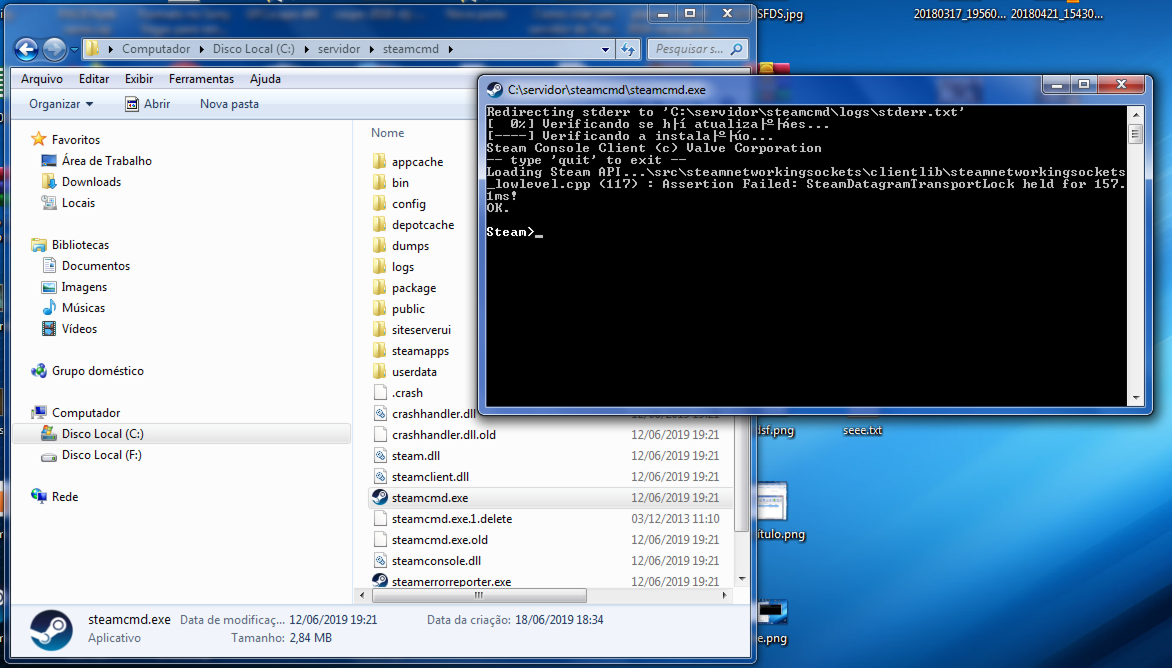Screen dimensions: 1172x668
Task: Select Bibliotecas in navigation pane
Action: (x=80, y=244)
